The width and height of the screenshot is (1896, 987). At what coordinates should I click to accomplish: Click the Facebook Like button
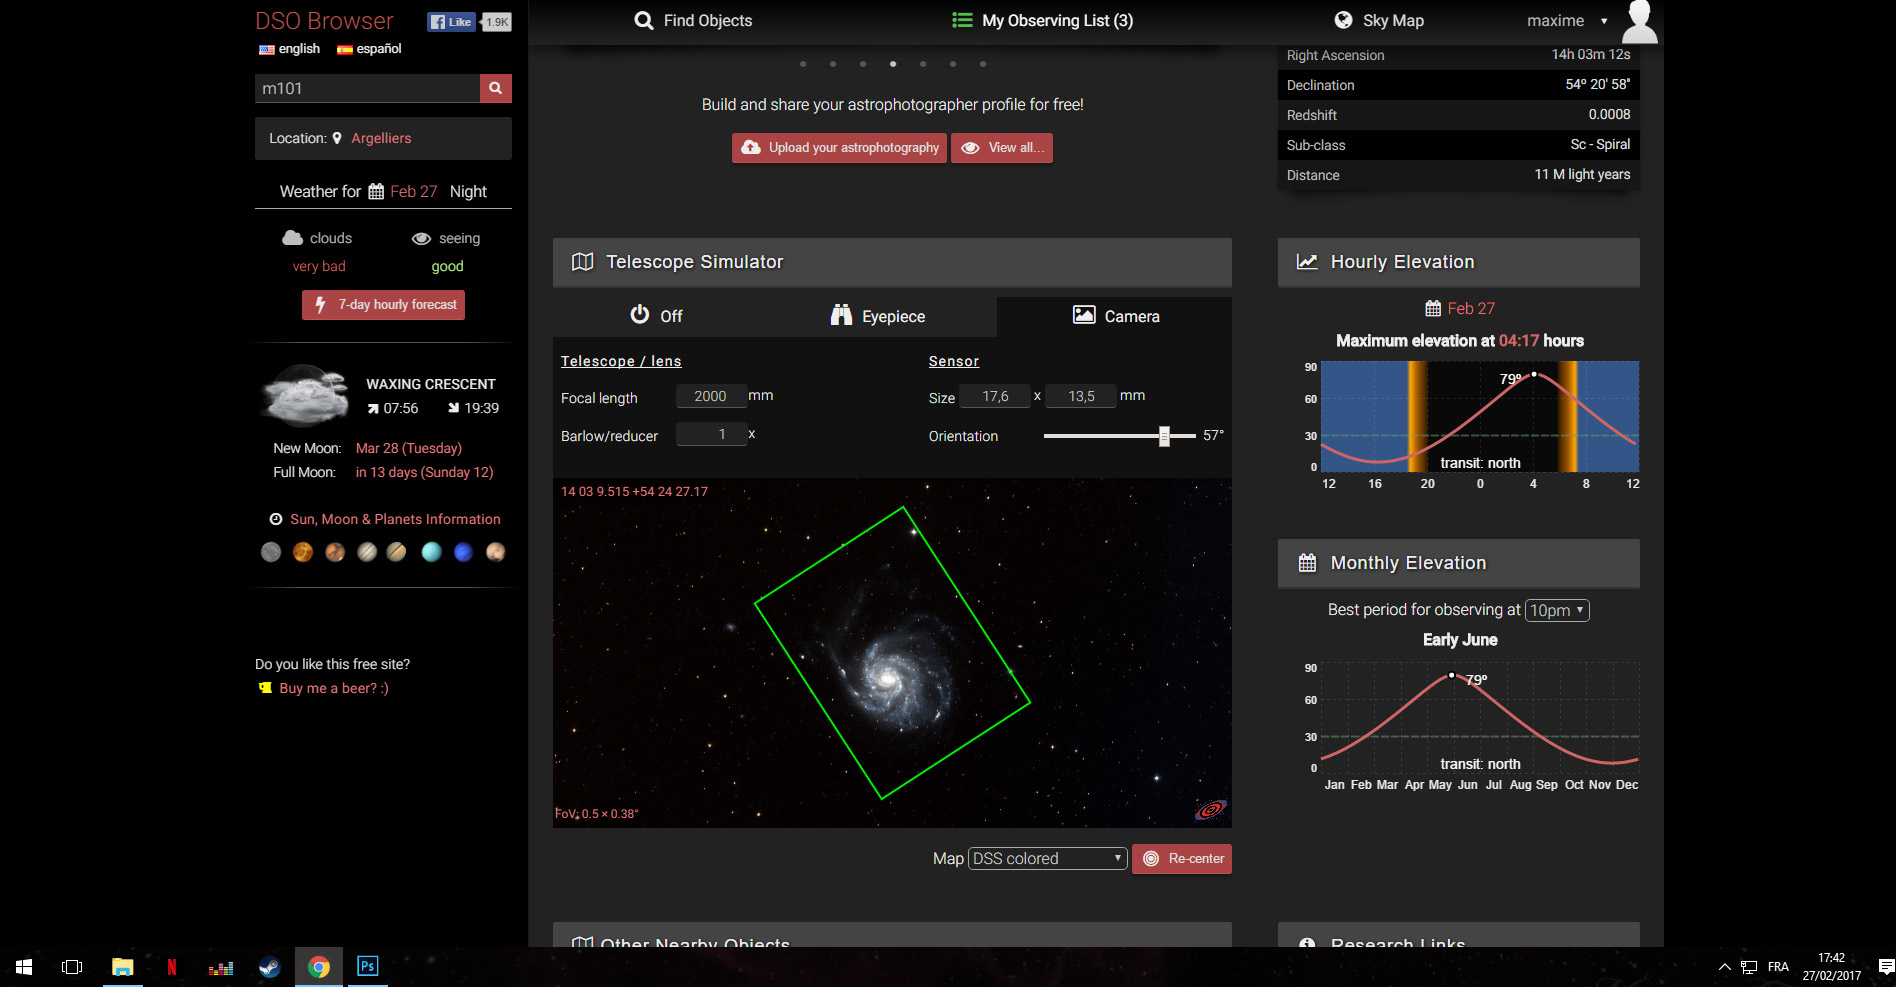click(451, 22)
